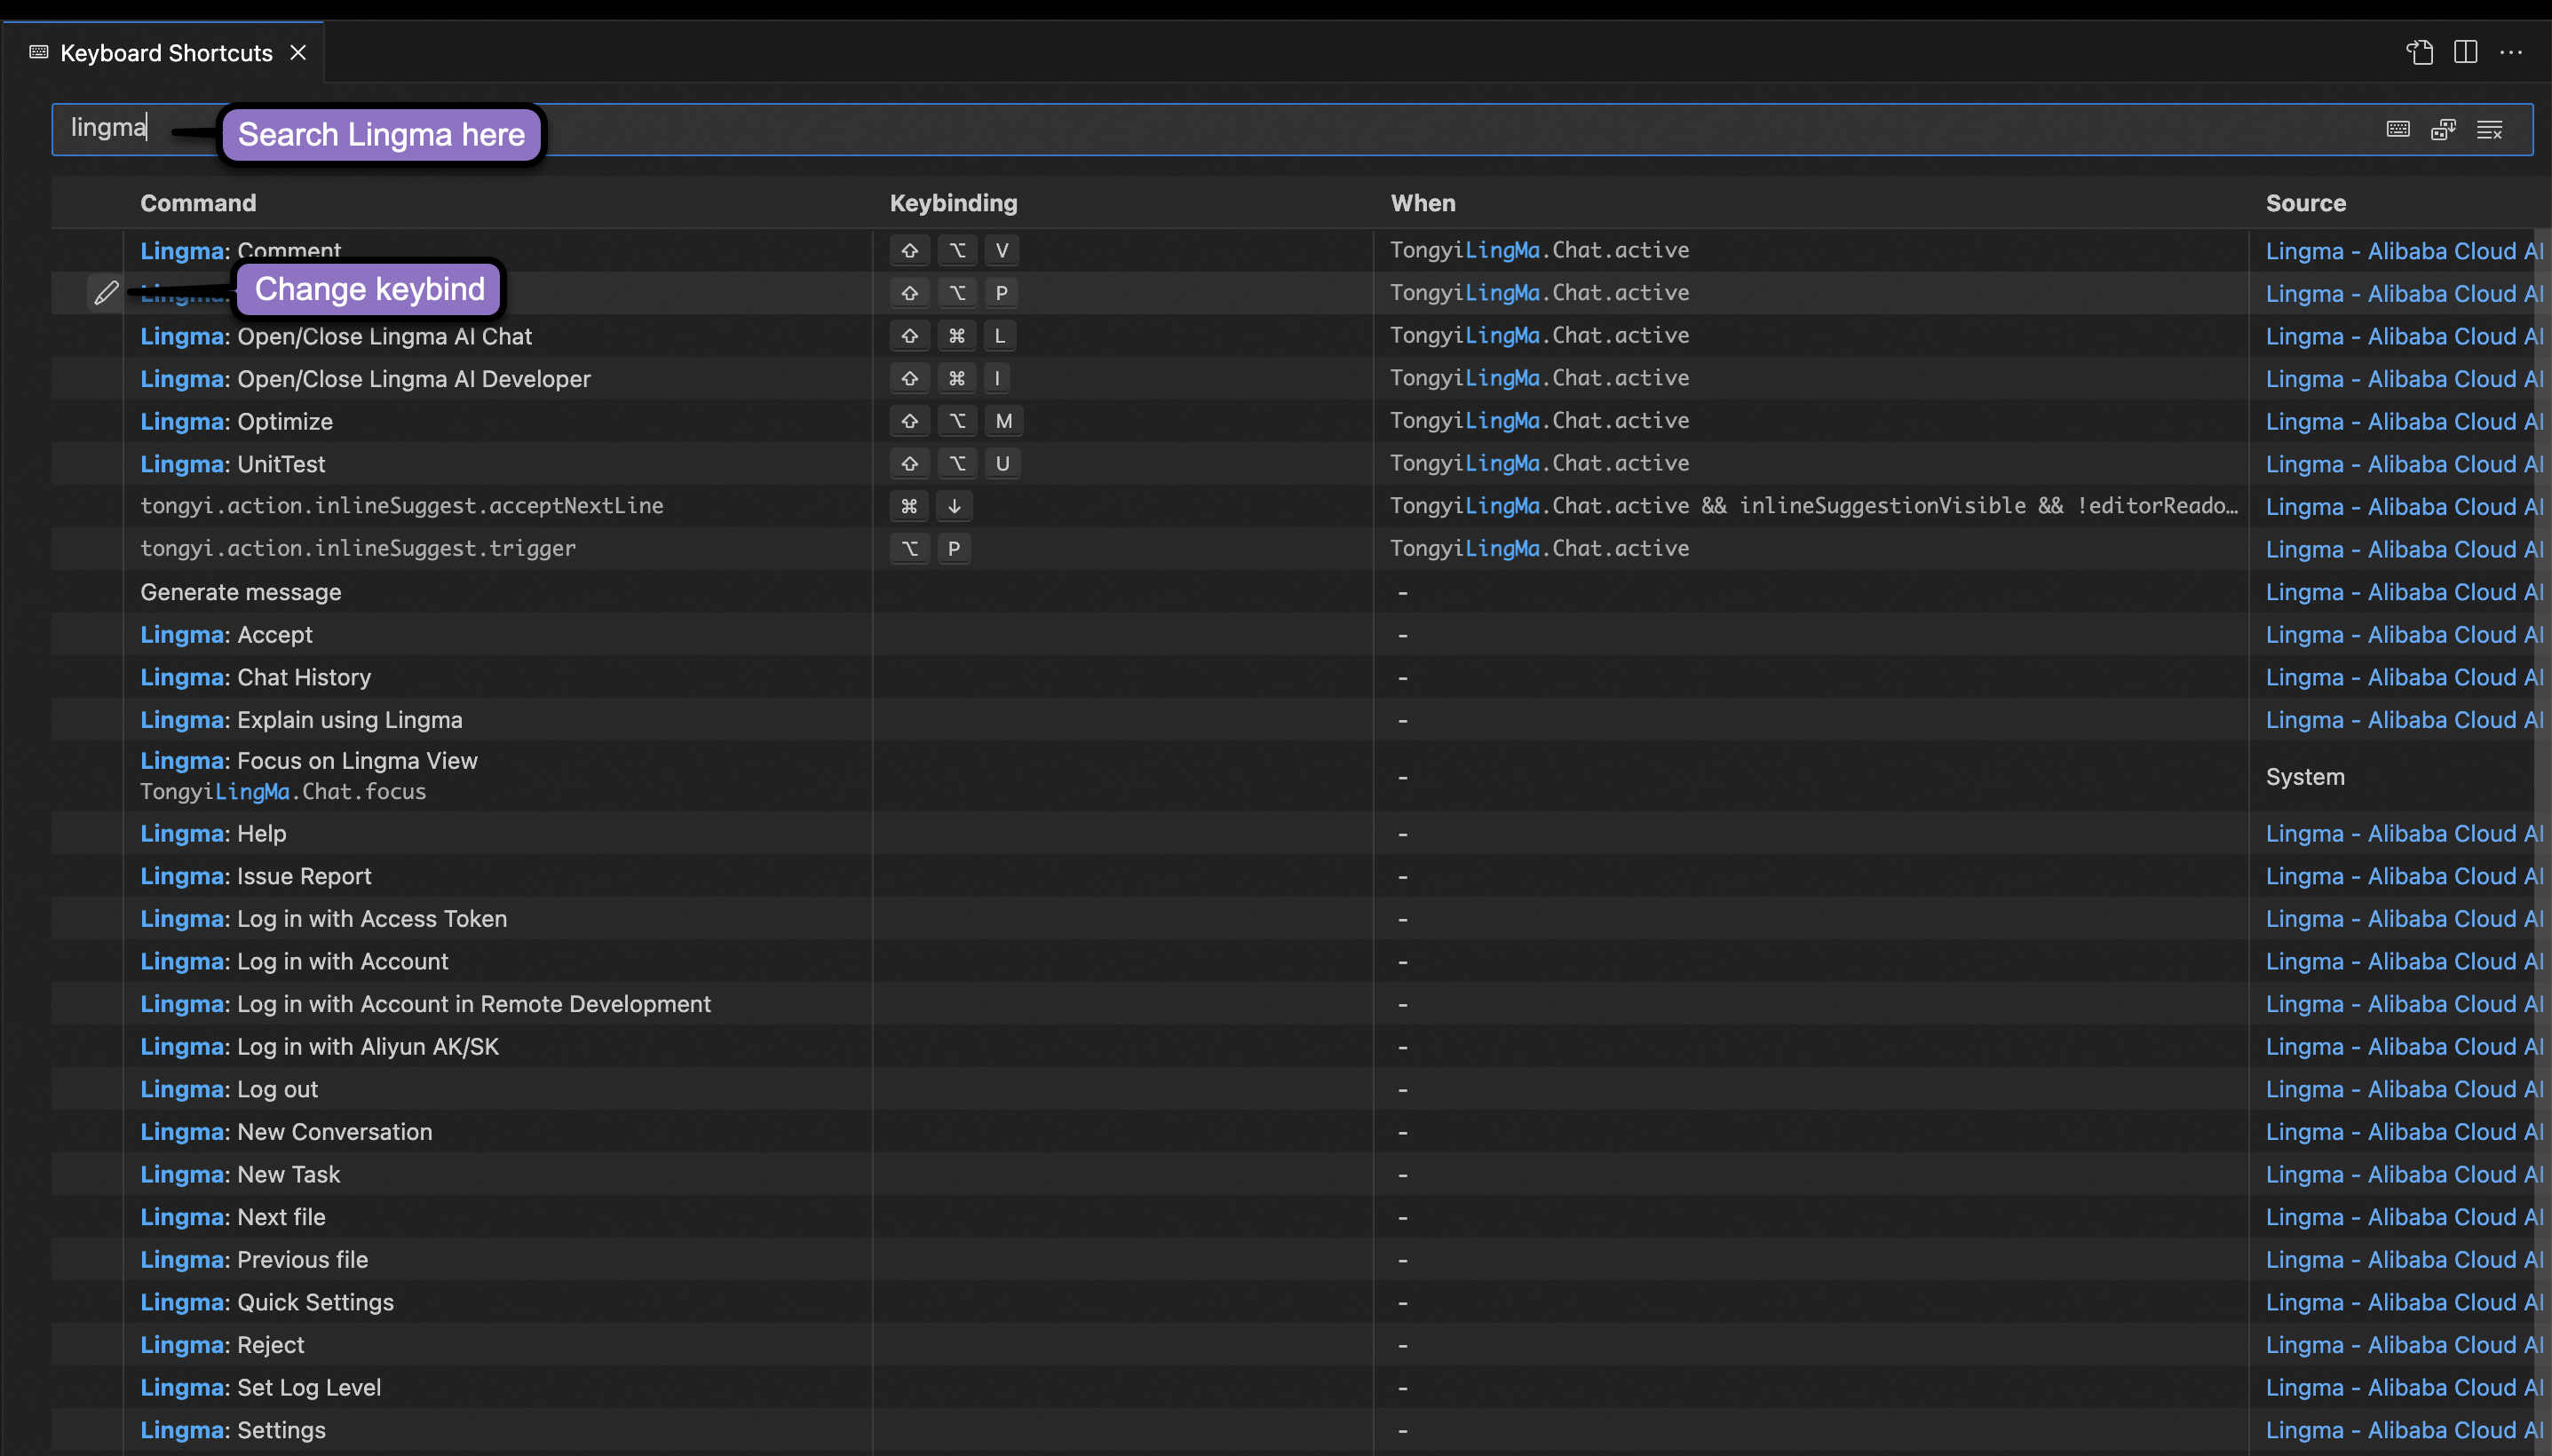Split the editor to the right
The image size is (2552, 1456).
[2465, 52]
